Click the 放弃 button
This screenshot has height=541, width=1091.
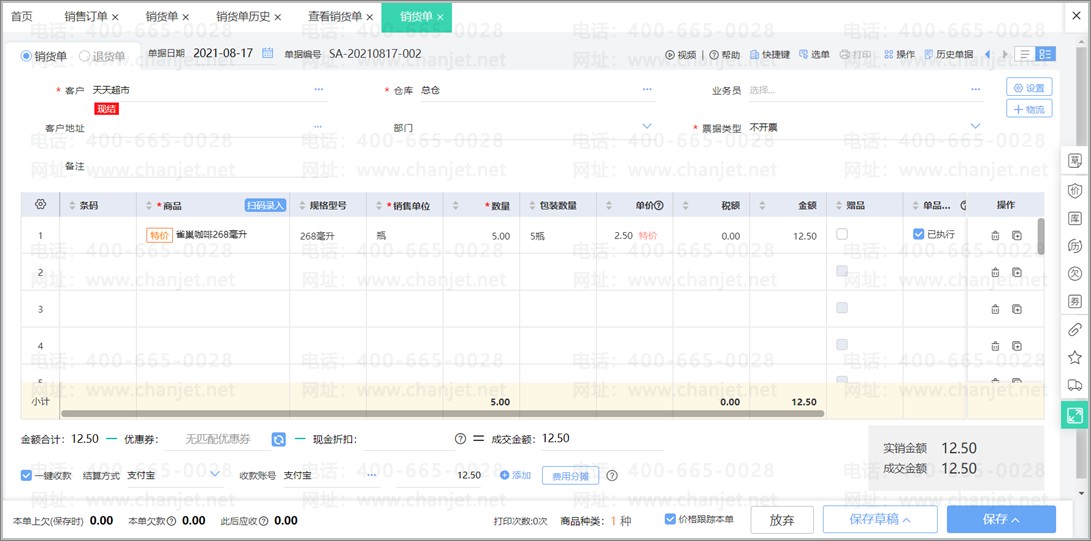[782, 519]
